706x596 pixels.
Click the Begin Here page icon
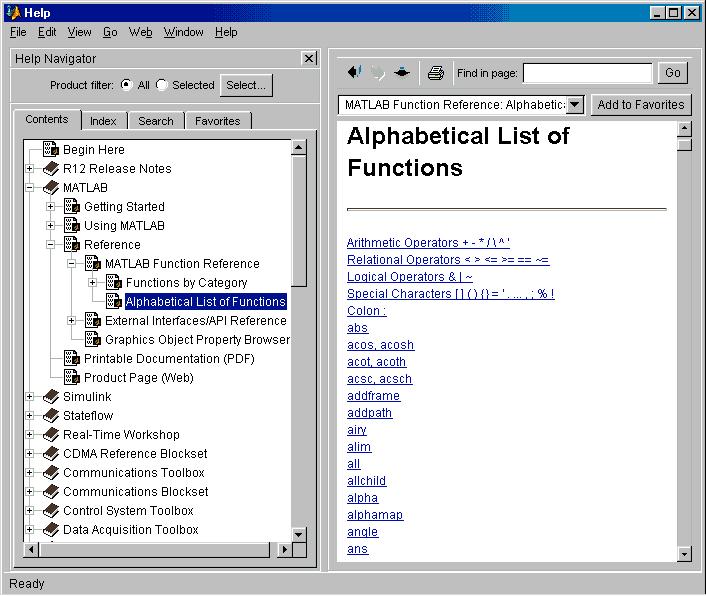point(50,149)
